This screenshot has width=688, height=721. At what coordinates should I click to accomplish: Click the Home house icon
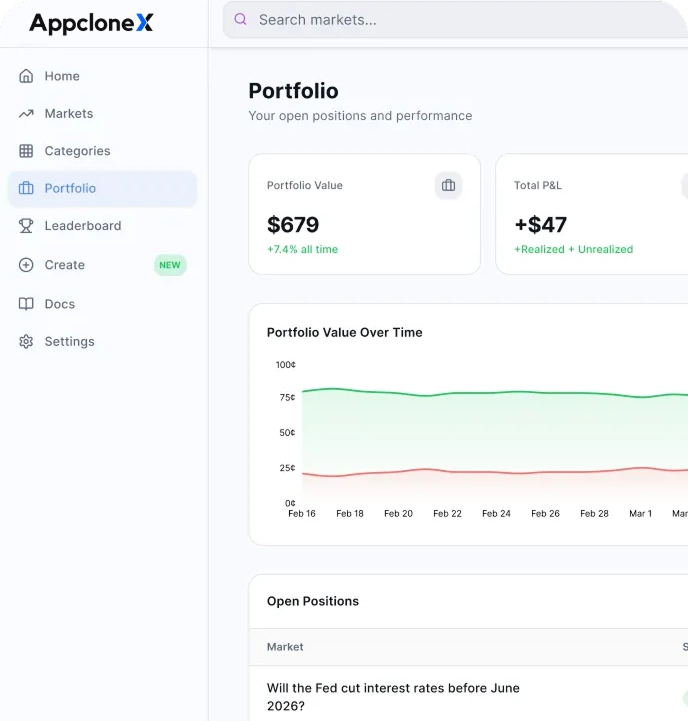coord(26,76)
